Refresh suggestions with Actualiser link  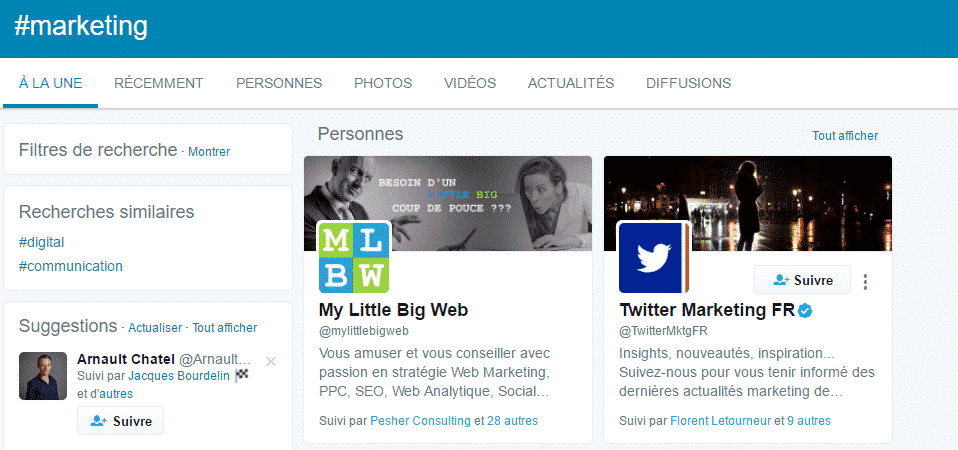tap(155, 328)
